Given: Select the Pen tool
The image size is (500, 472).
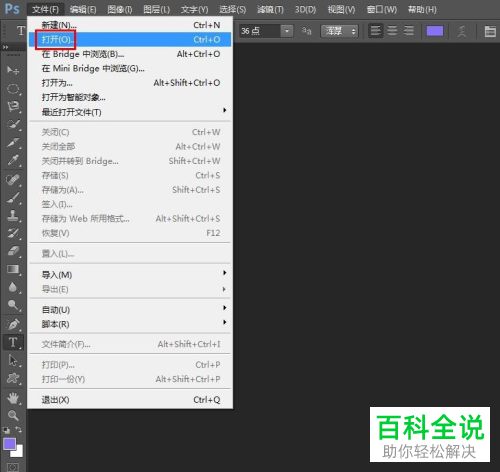Looking at the screenshot, I should pyautogui.click(x=13, y=324).
